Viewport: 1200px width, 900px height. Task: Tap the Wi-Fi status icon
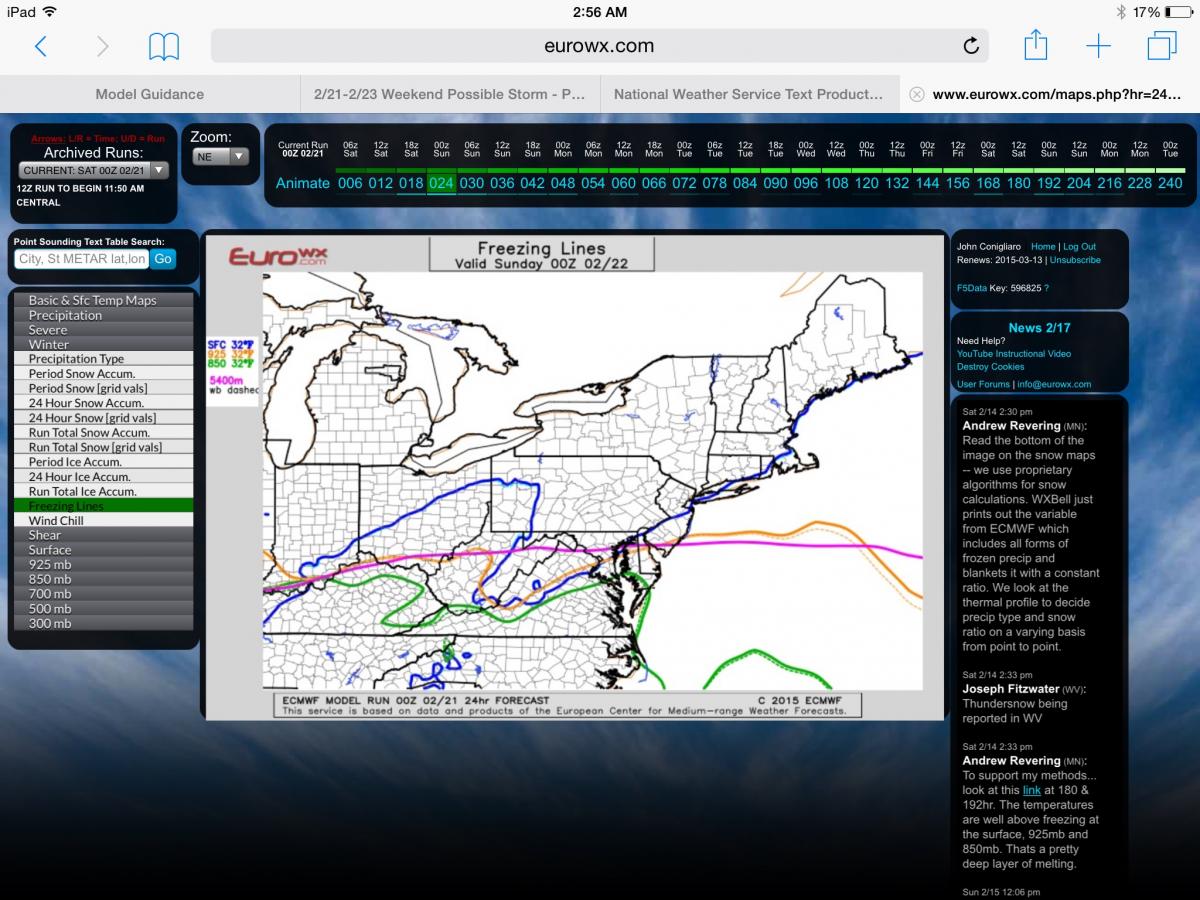click(51, 12)
